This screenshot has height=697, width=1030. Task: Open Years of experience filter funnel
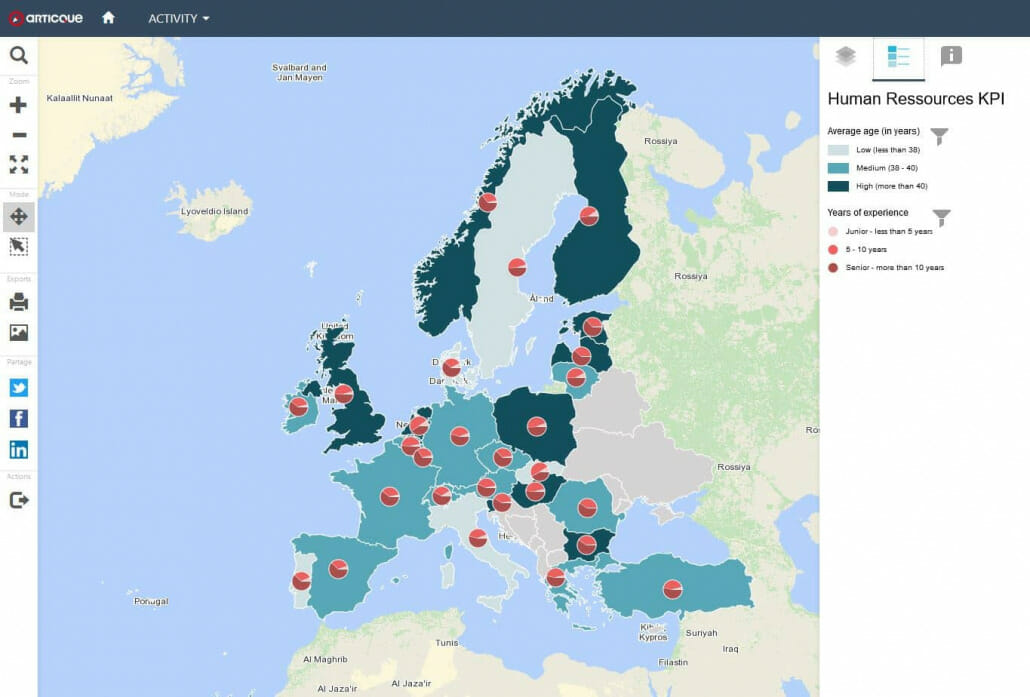(941, 217)
